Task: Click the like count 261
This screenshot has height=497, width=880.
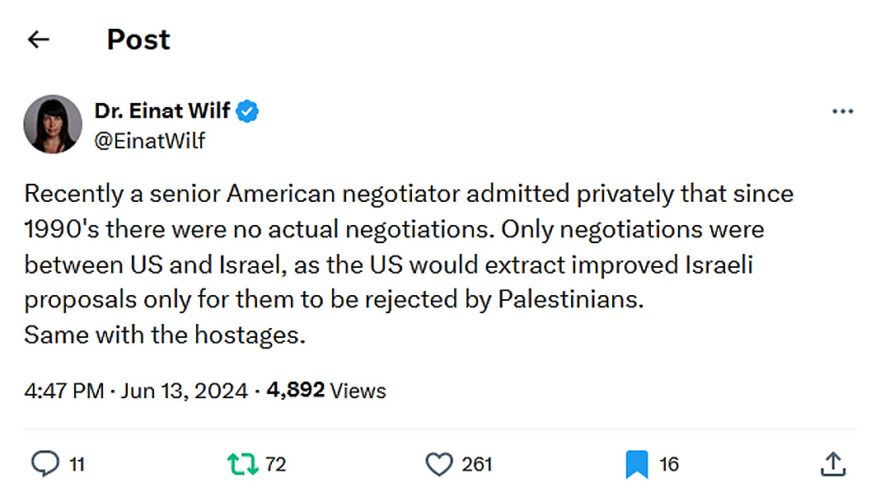Action: tap(477, 464)
